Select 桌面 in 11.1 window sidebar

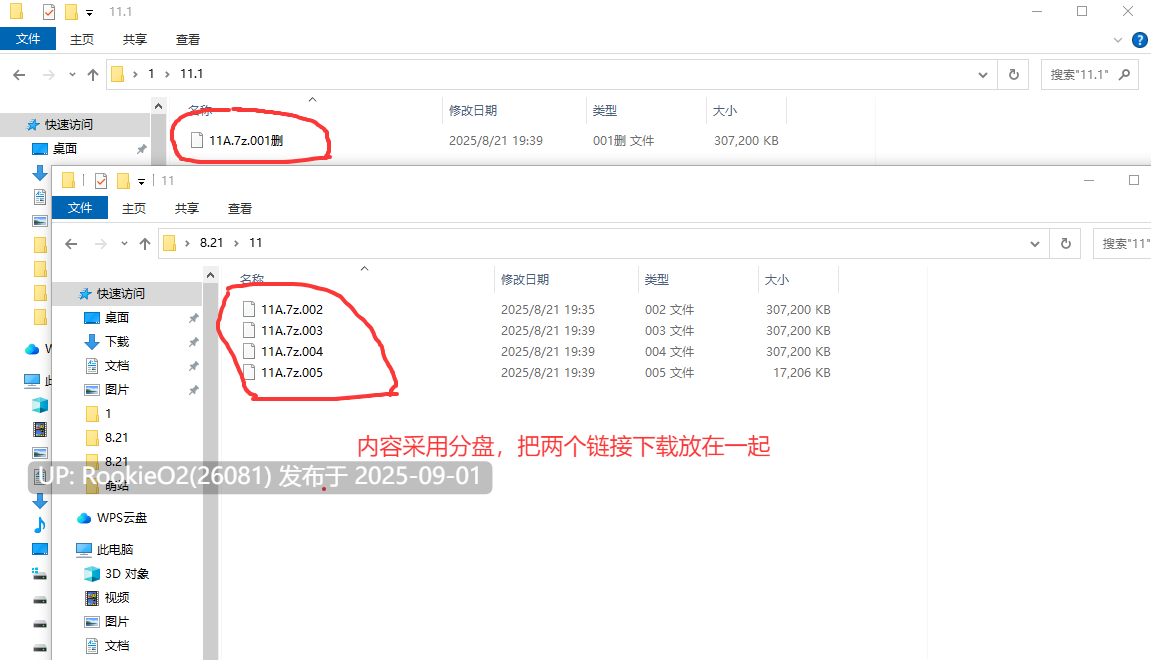pyautogui.click(x=65, y=148)
